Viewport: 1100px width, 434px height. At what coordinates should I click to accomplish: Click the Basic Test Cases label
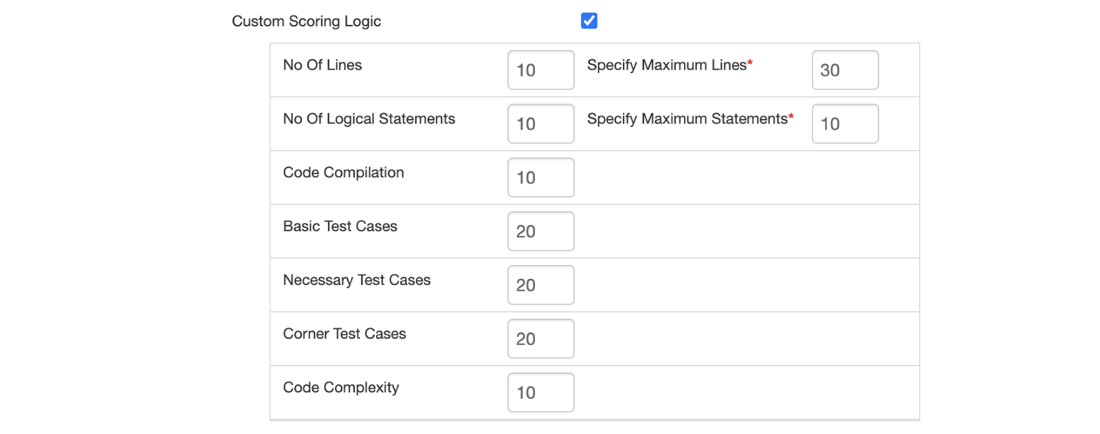tap(340, 227)
